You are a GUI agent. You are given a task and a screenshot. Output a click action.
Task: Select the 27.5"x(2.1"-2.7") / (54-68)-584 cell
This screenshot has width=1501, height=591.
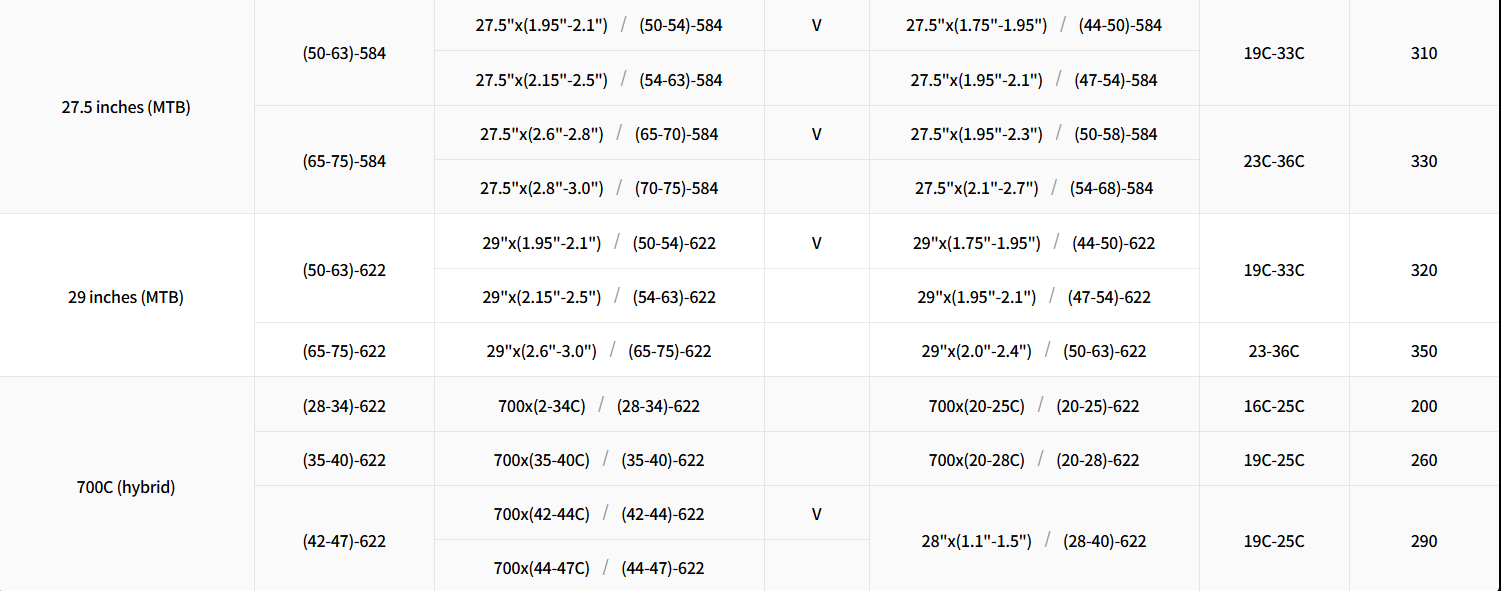pos(1034,188)
